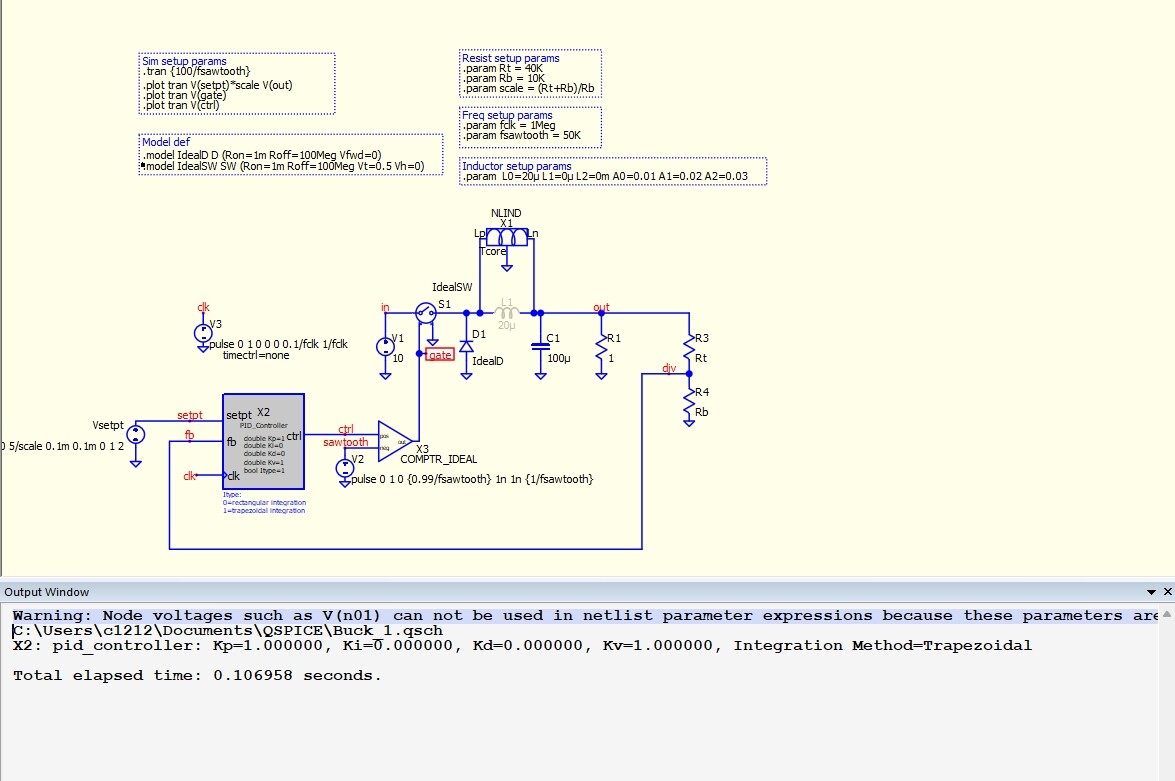Click the Inductor setup params directive box
The image size is (1175, 781).
tap(613, 171)
